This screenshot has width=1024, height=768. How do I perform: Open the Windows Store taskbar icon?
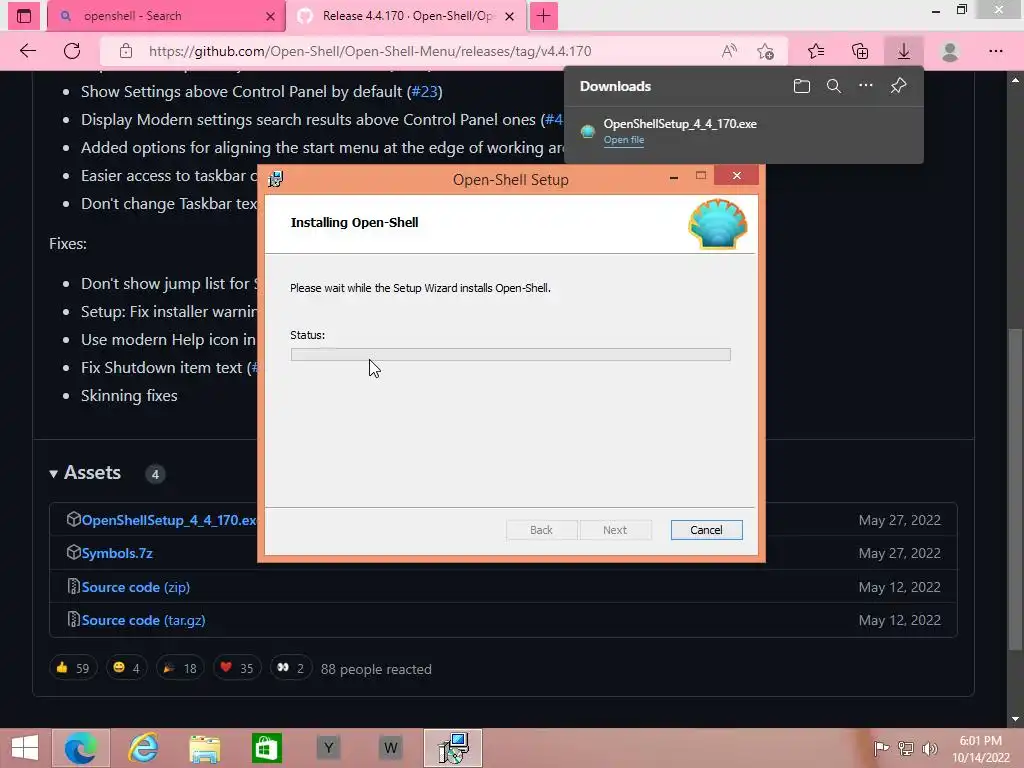(266, 748)
